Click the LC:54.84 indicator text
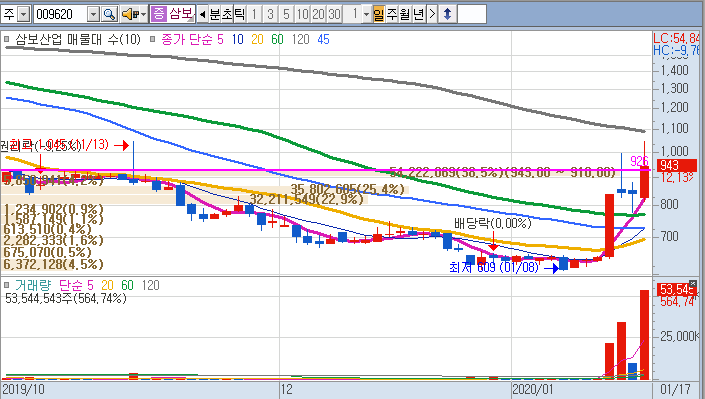Image resolution: width=705 pixels, height=399 pixels. (x=677, y=38)
